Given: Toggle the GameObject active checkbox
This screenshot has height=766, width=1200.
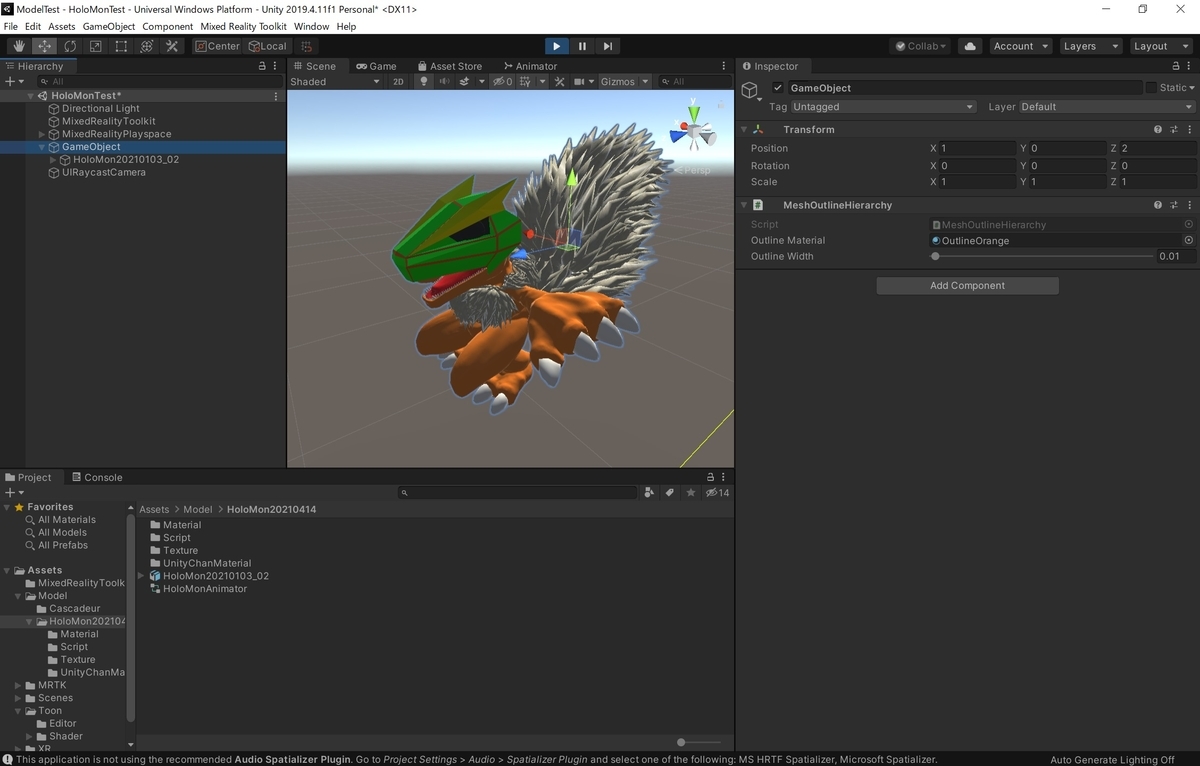Looking at the screenshot, I should pos(778,88).
